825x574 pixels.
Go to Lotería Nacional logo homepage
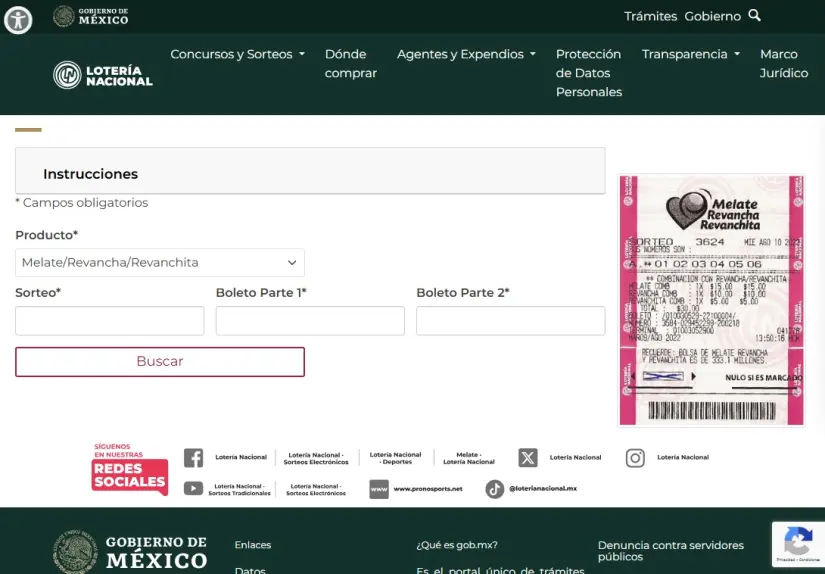103,75
